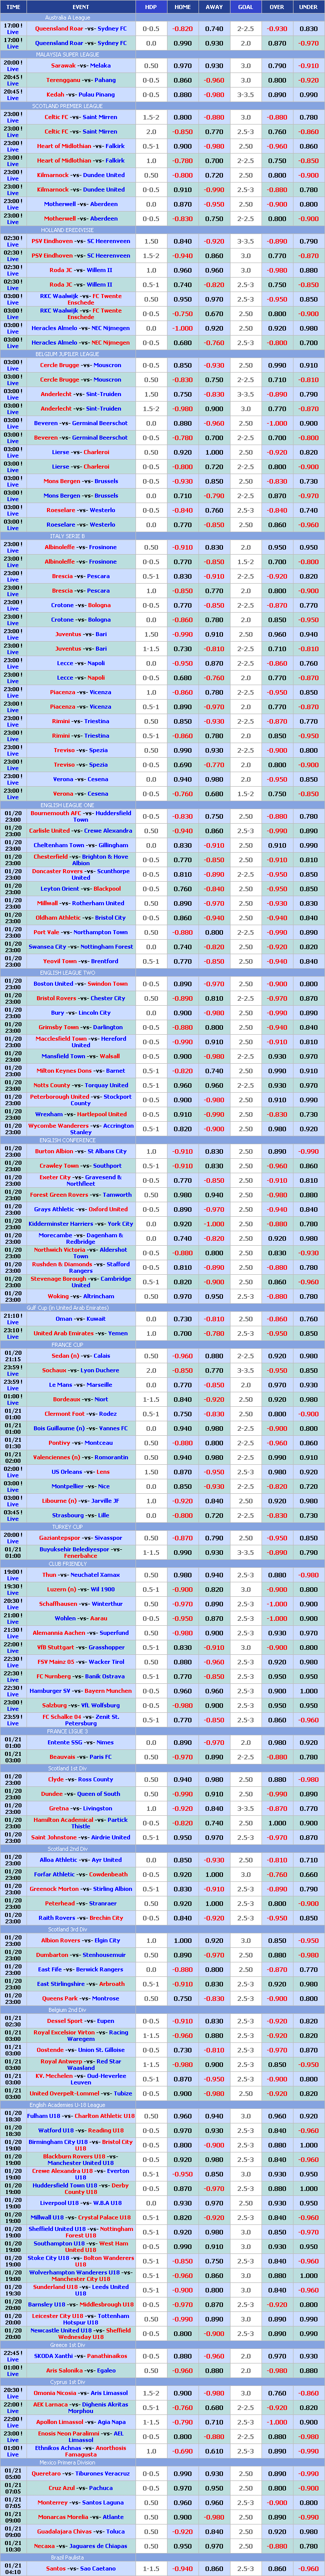Select over odds for Oman vs Kuwait
325x2576 pixels.
click(x=276, y=1318)
